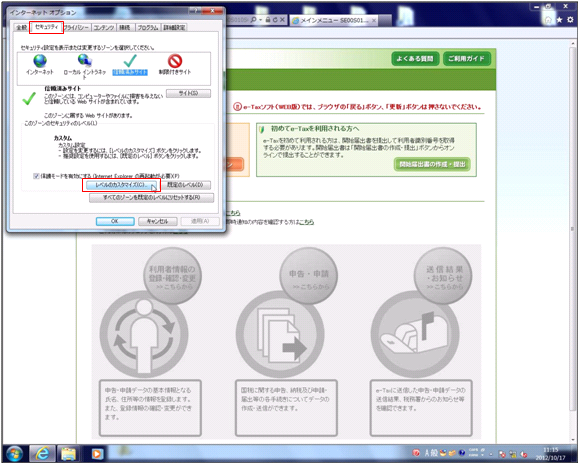The height and width of the screenshot is (463, 578).
Task: Toggle the Enable Protected Mode checkbox
Action: click(x=36, y=176)
